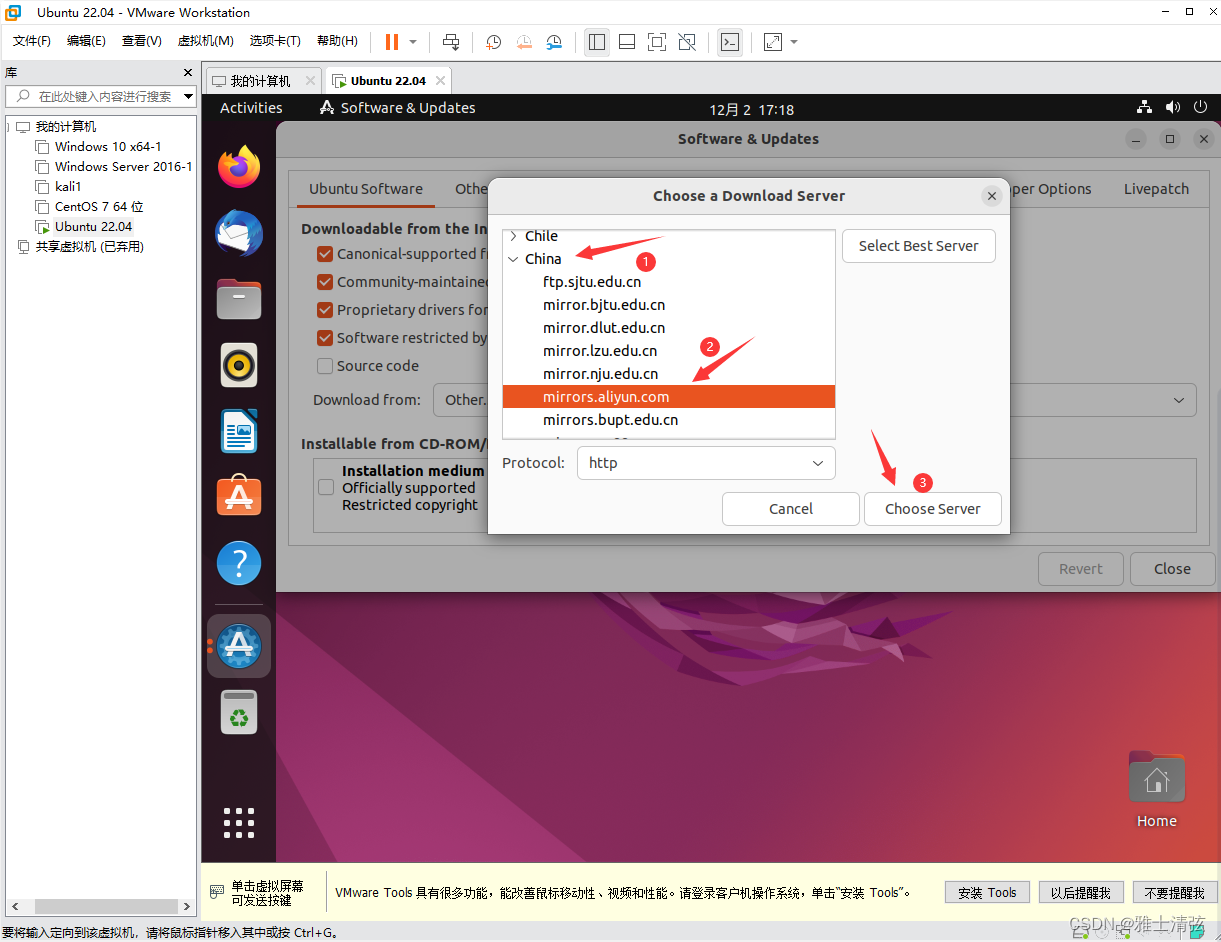The width and height of the screenshot is (1221, 942).
Task: Open the 帮助(H) menu
Action: pyautogui.click(x=337, y=41)
